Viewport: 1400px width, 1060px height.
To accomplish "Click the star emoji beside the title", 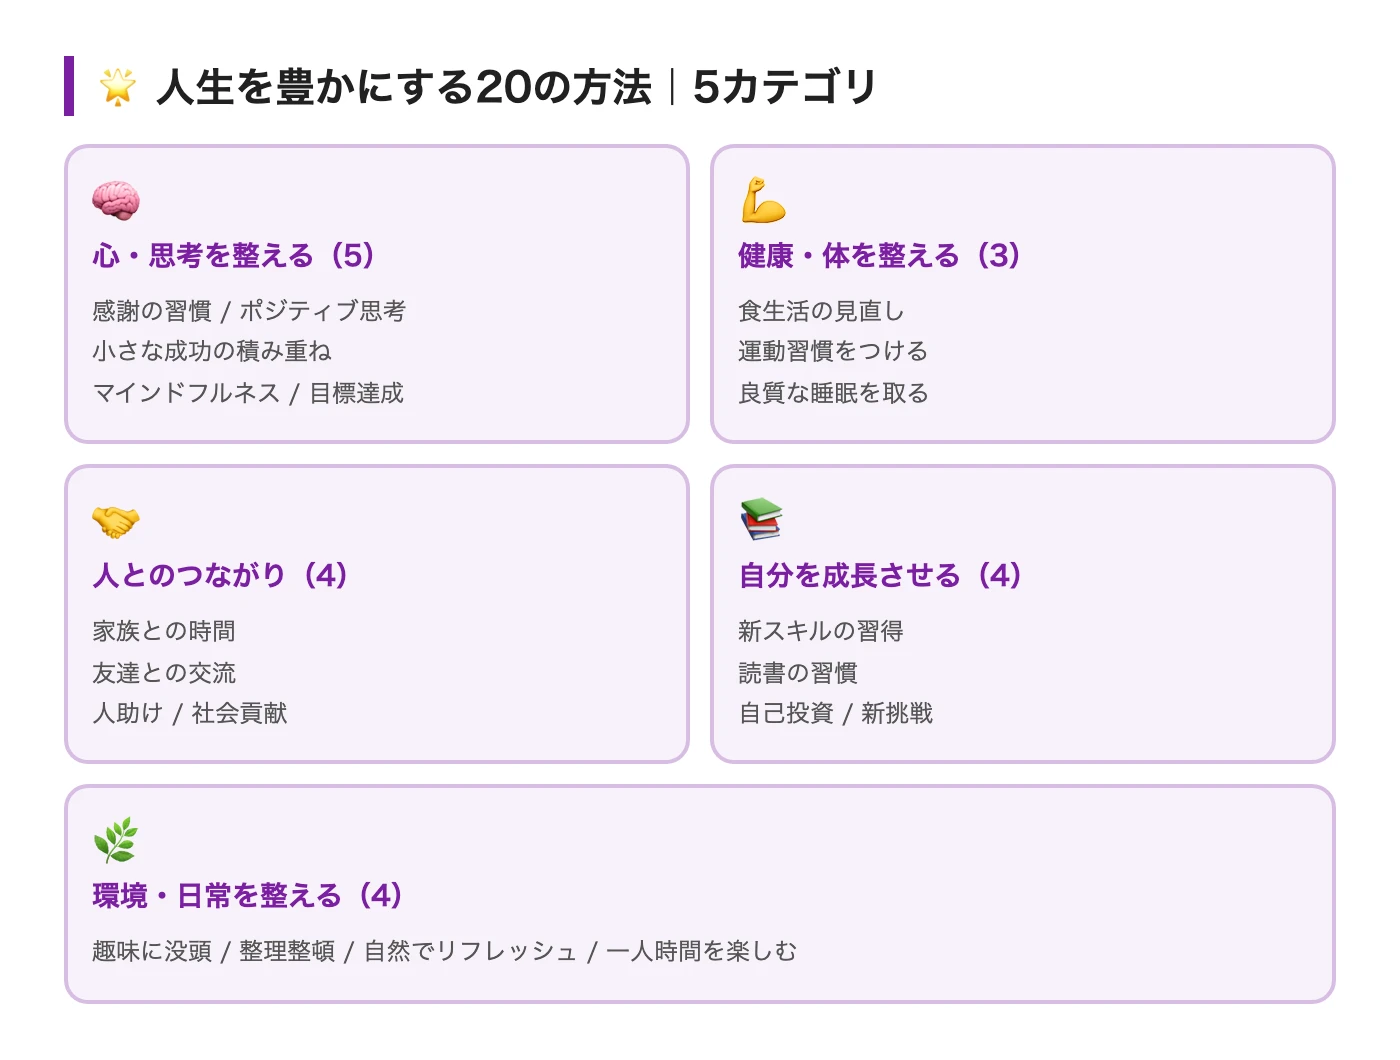I will click(117, 86).
